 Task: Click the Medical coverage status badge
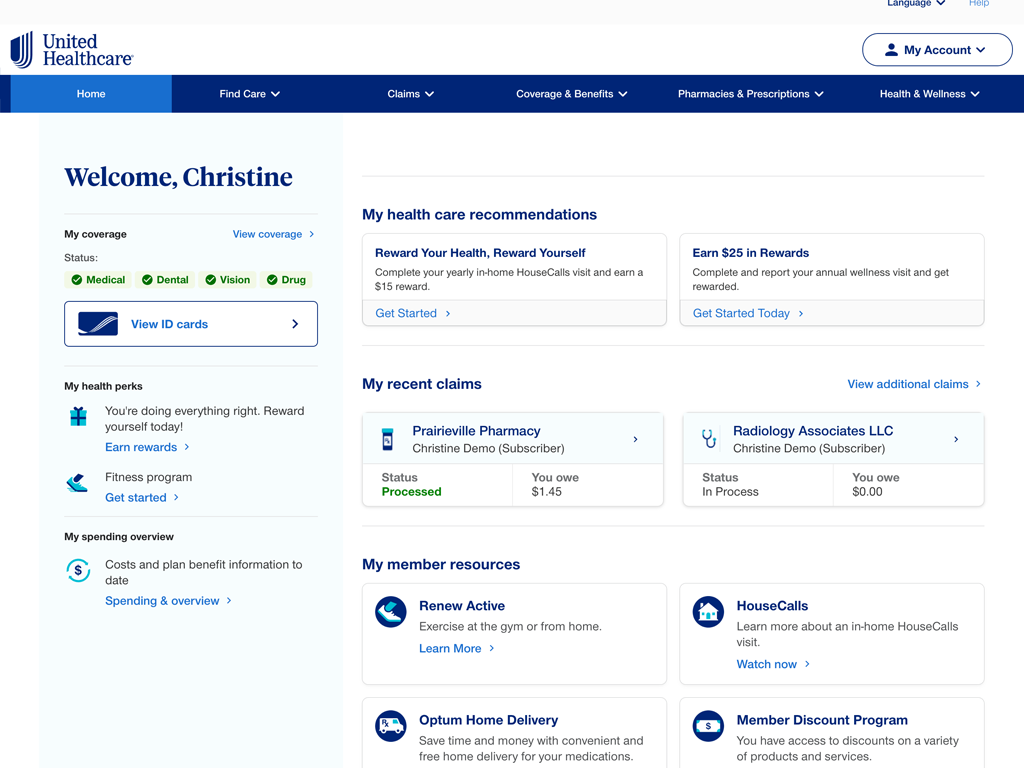click(98, 280)
